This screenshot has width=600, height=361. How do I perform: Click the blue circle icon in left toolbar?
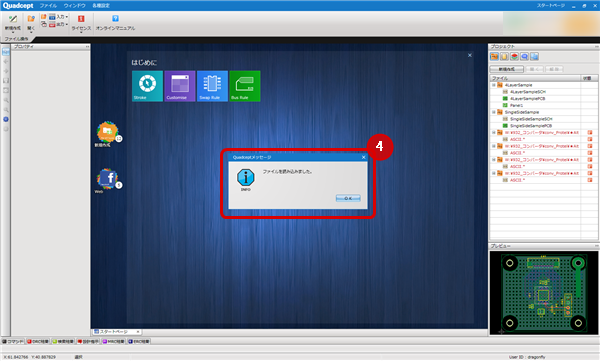(x=6, y=119)
